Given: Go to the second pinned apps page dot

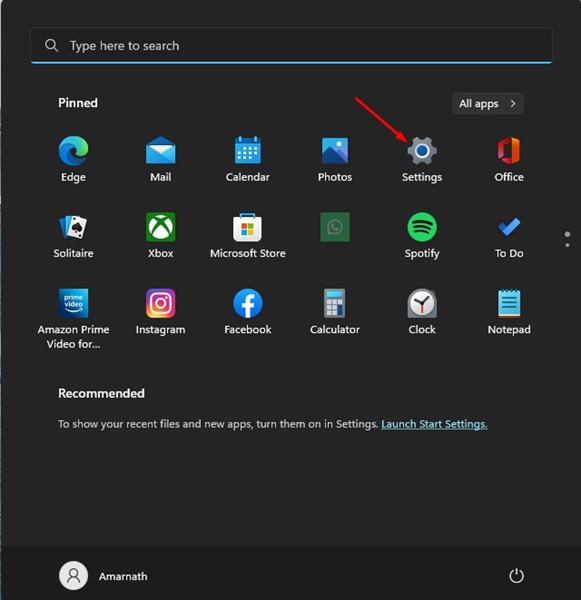Looking at the screenshot, I should click(x=567, y=245).
